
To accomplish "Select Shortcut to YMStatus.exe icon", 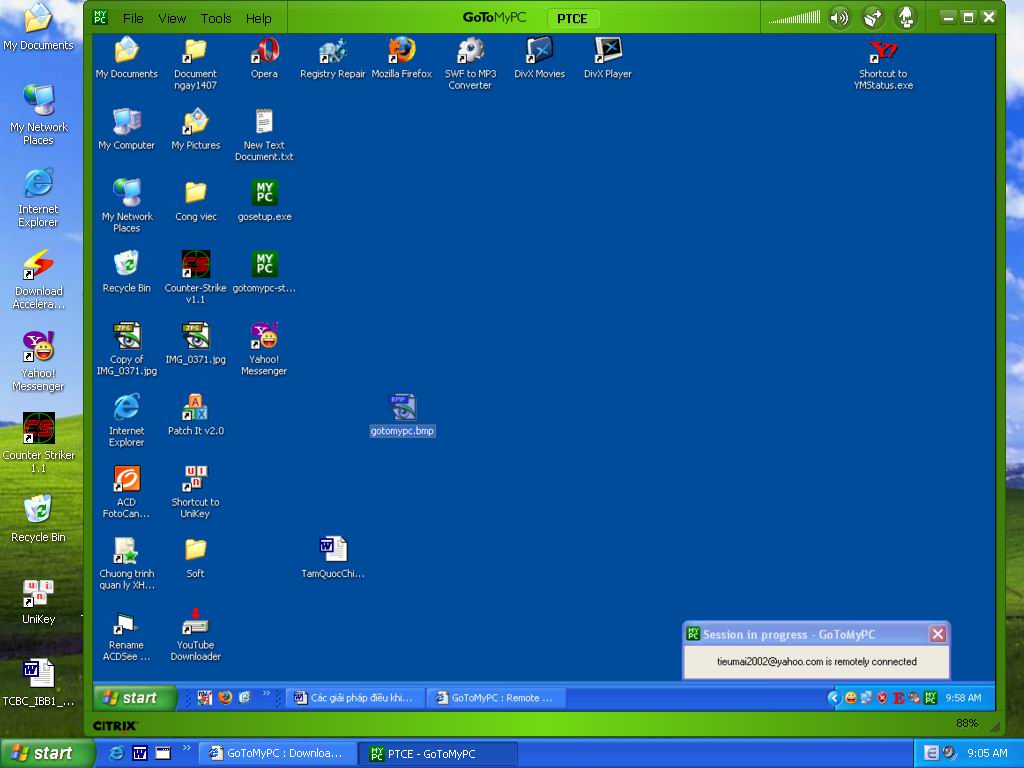I will point(883,63).
